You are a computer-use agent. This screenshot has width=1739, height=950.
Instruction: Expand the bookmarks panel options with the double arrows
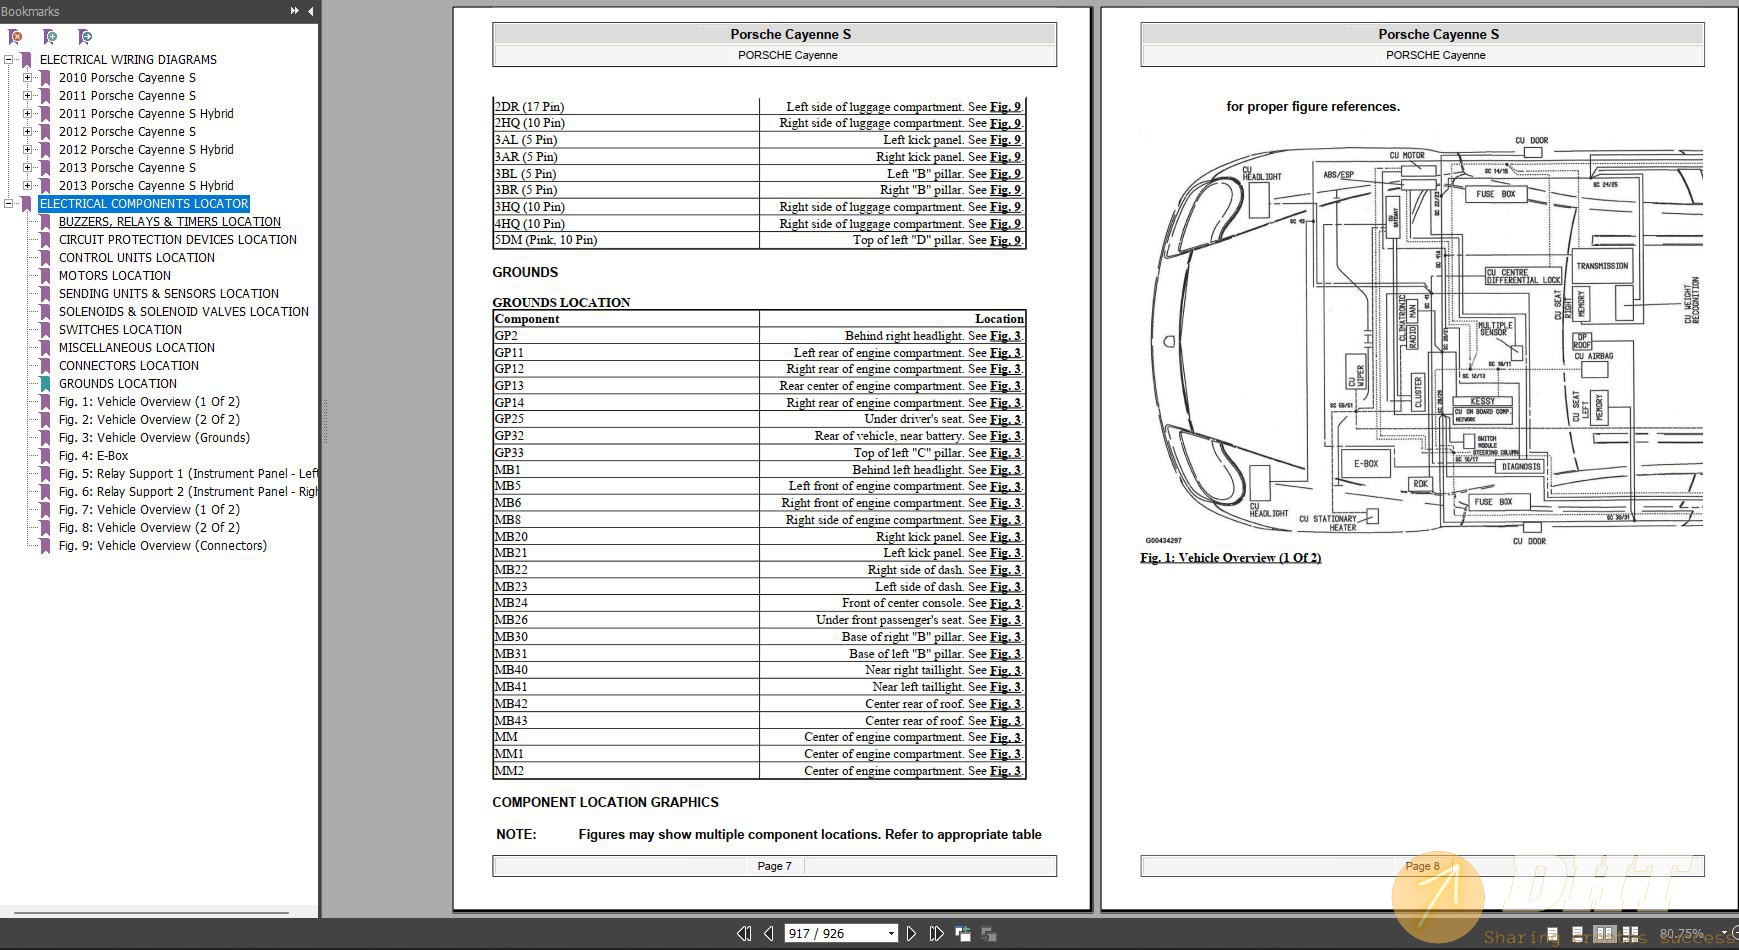click(x=294, y=11)
